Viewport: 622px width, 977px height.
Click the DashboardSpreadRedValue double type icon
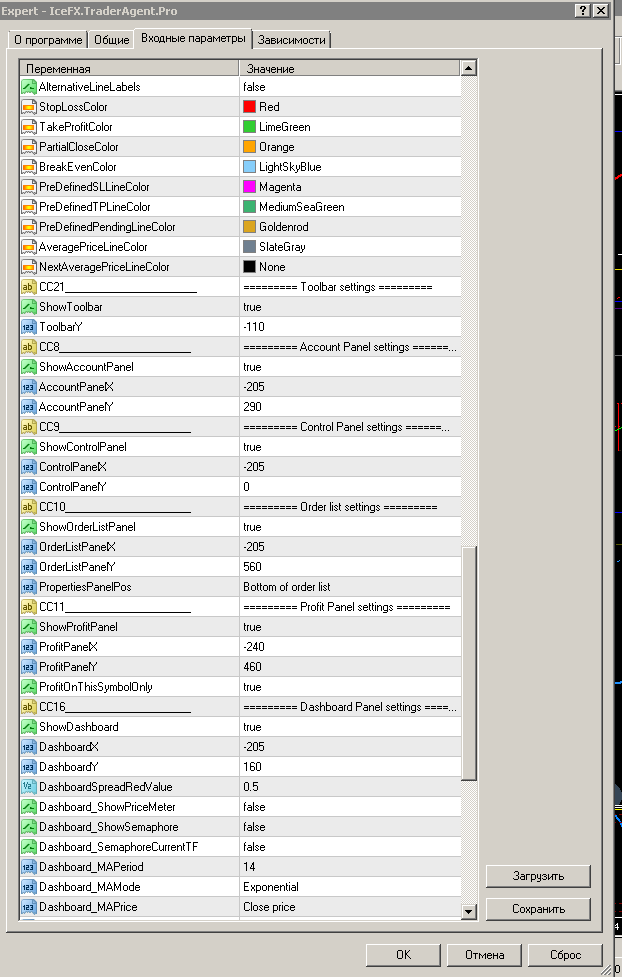coord(29,786)
